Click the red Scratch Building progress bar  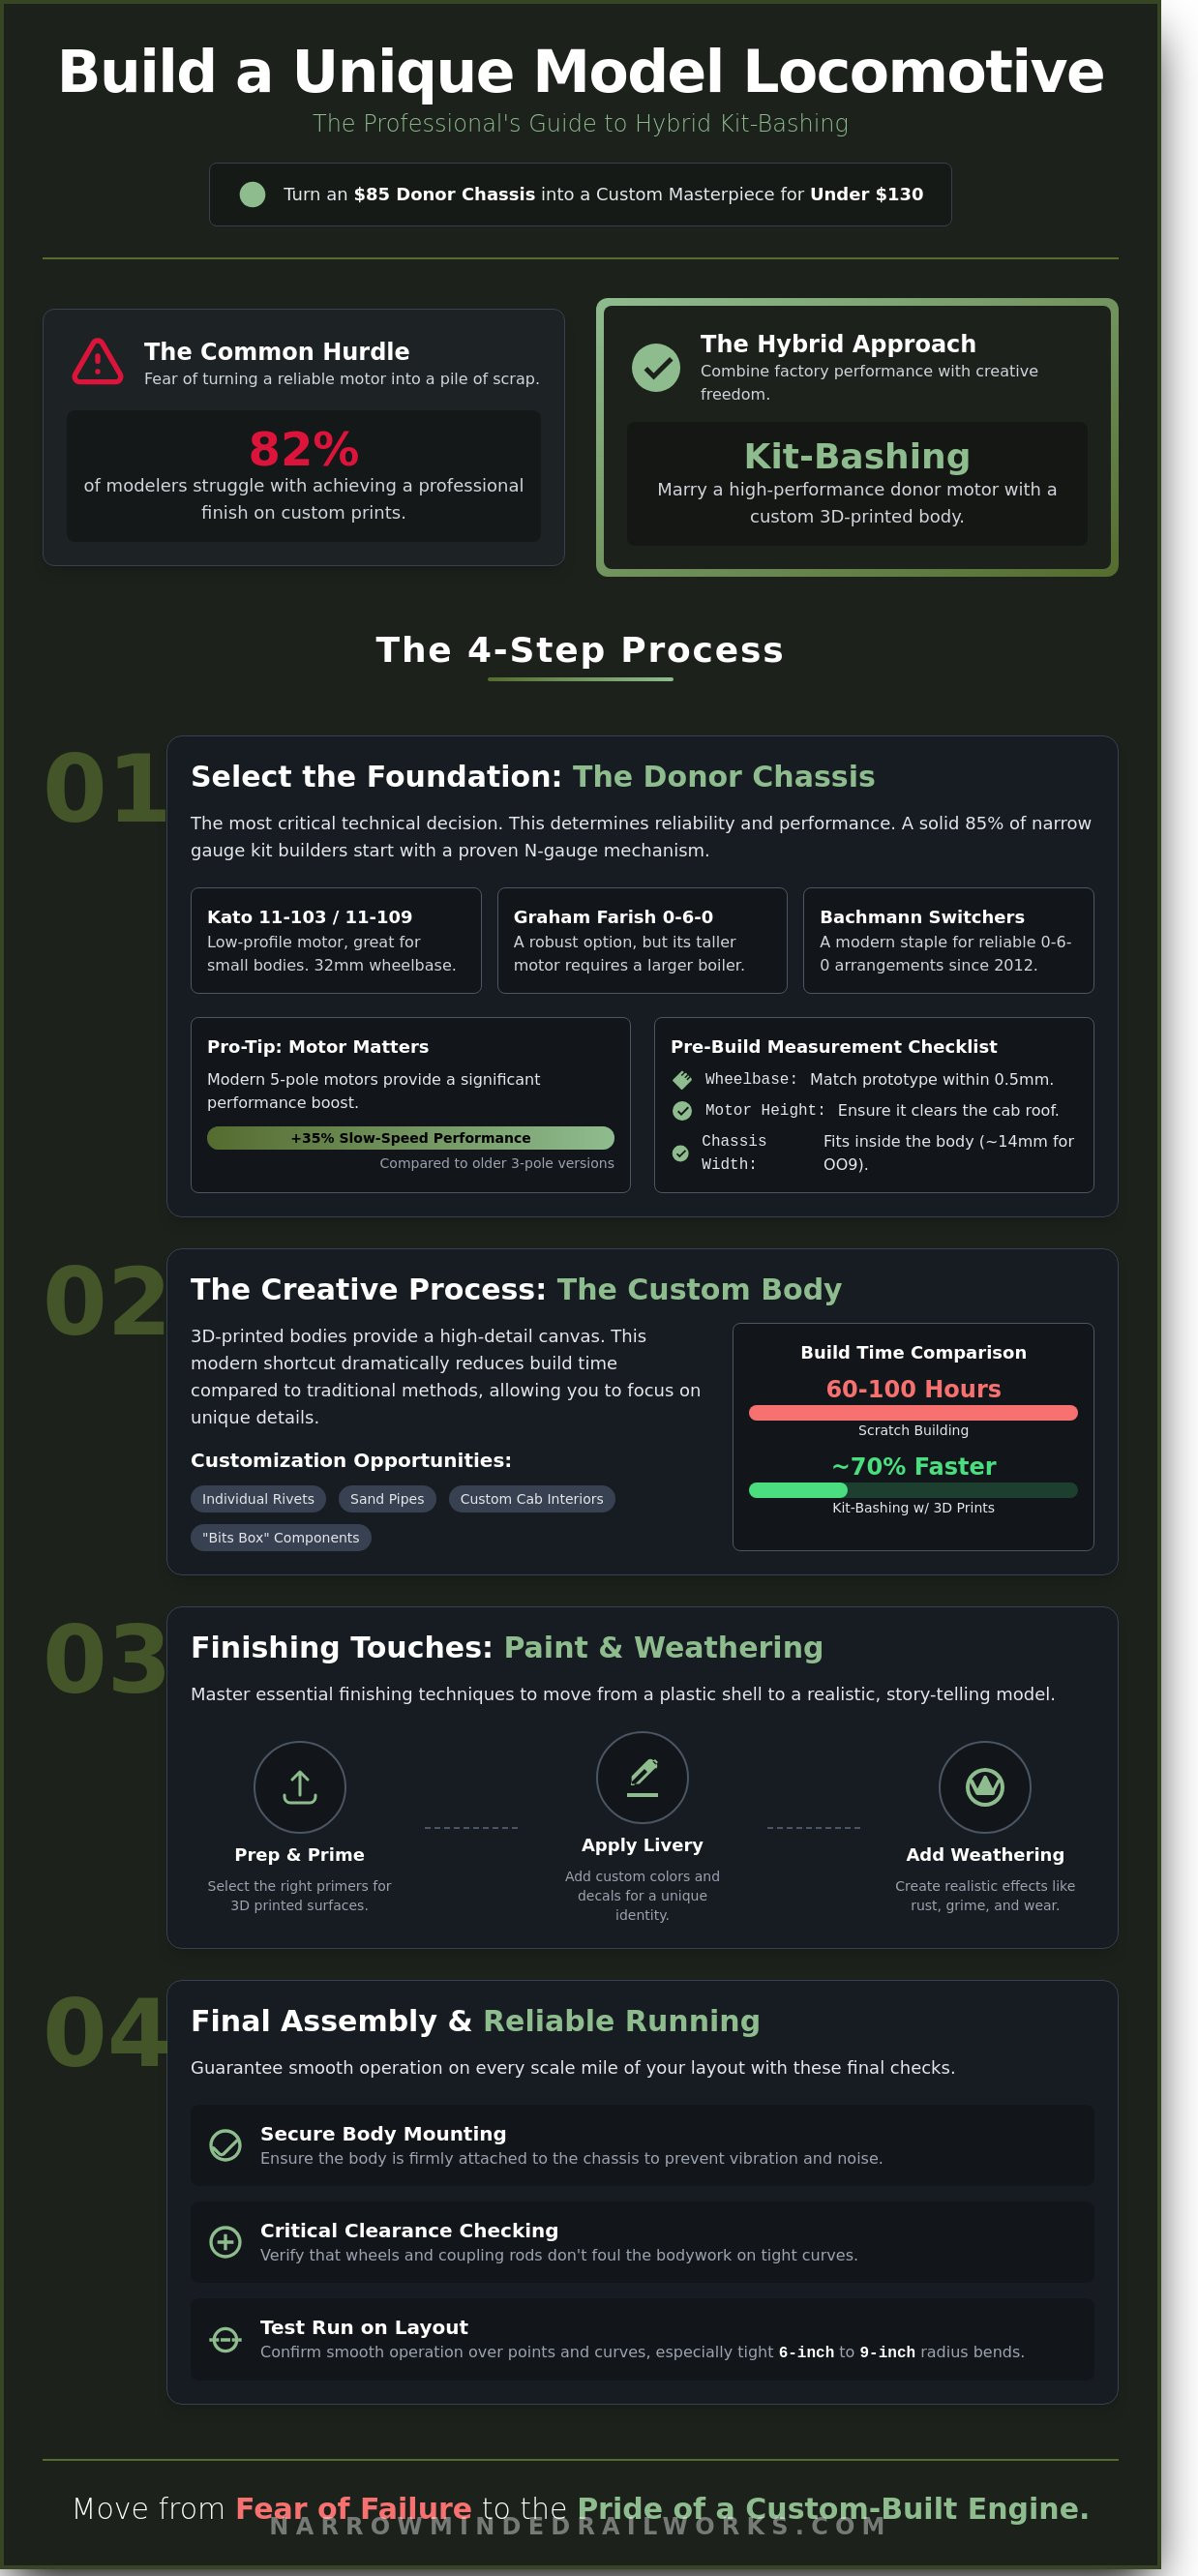(x=912, y=1412)
